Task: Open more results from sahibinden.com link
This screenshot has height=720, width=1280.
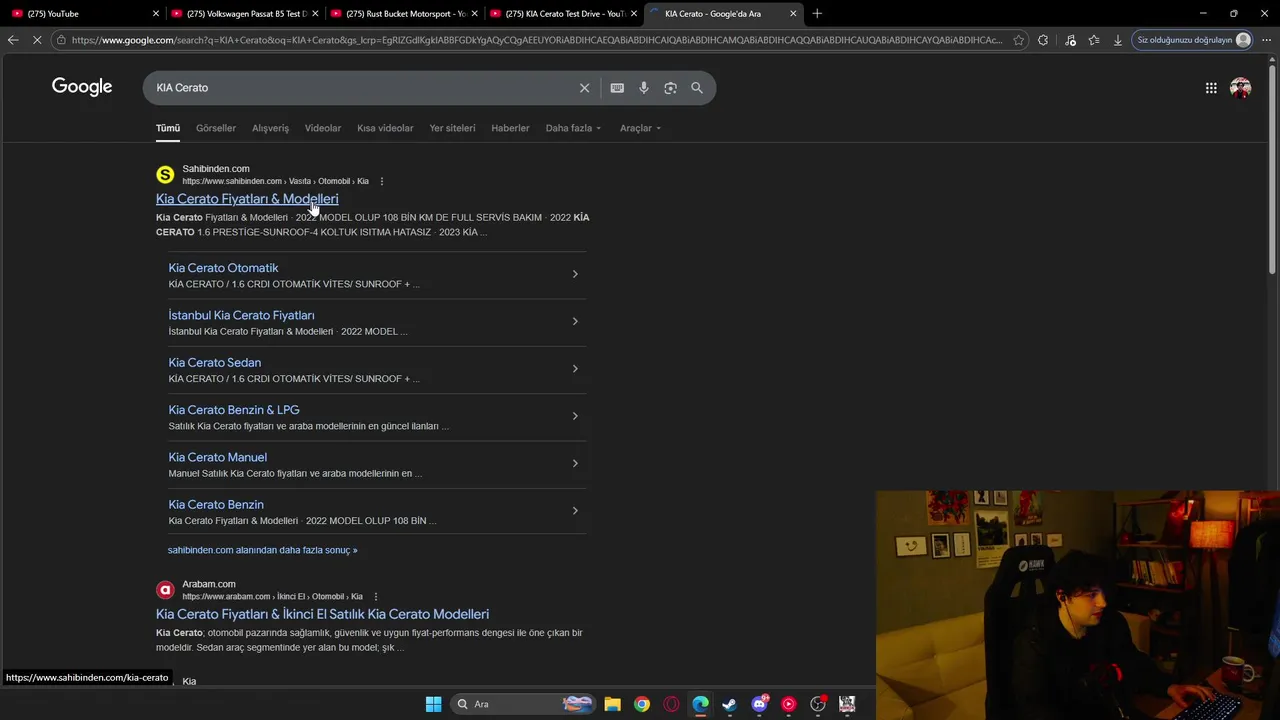Action: (x=262, y=550)
